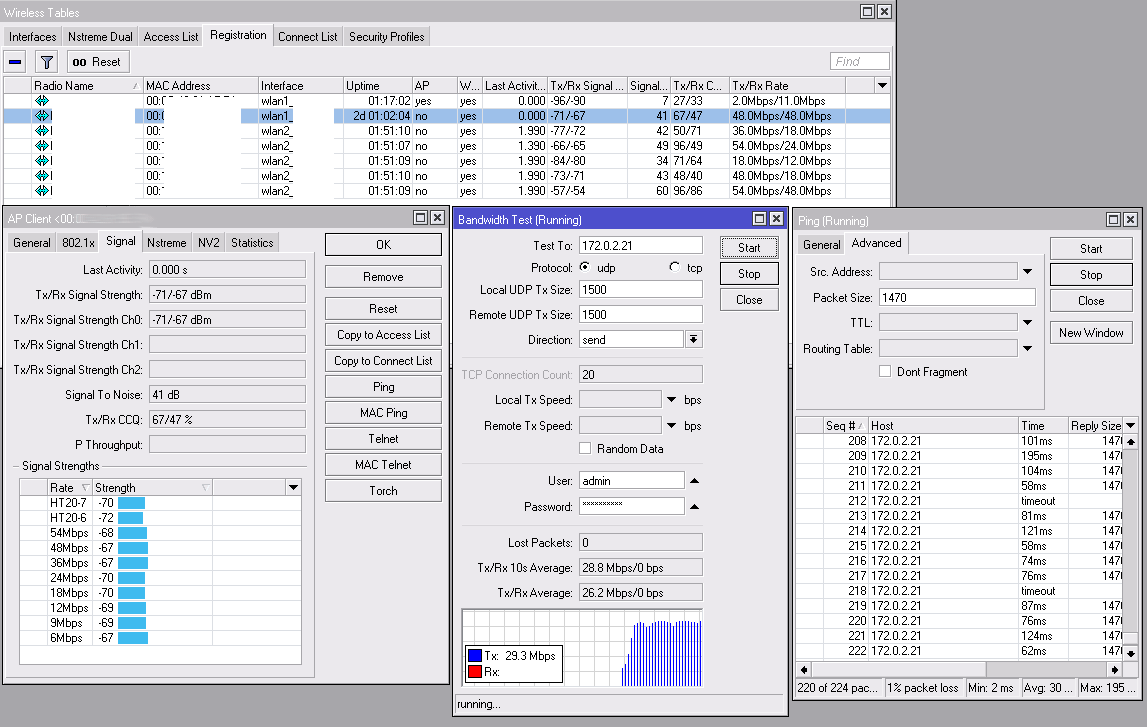Viewport: 1147px width, 727px height.
Task: Switch to the Security Profiles tab
Action: tap(386, 37)
